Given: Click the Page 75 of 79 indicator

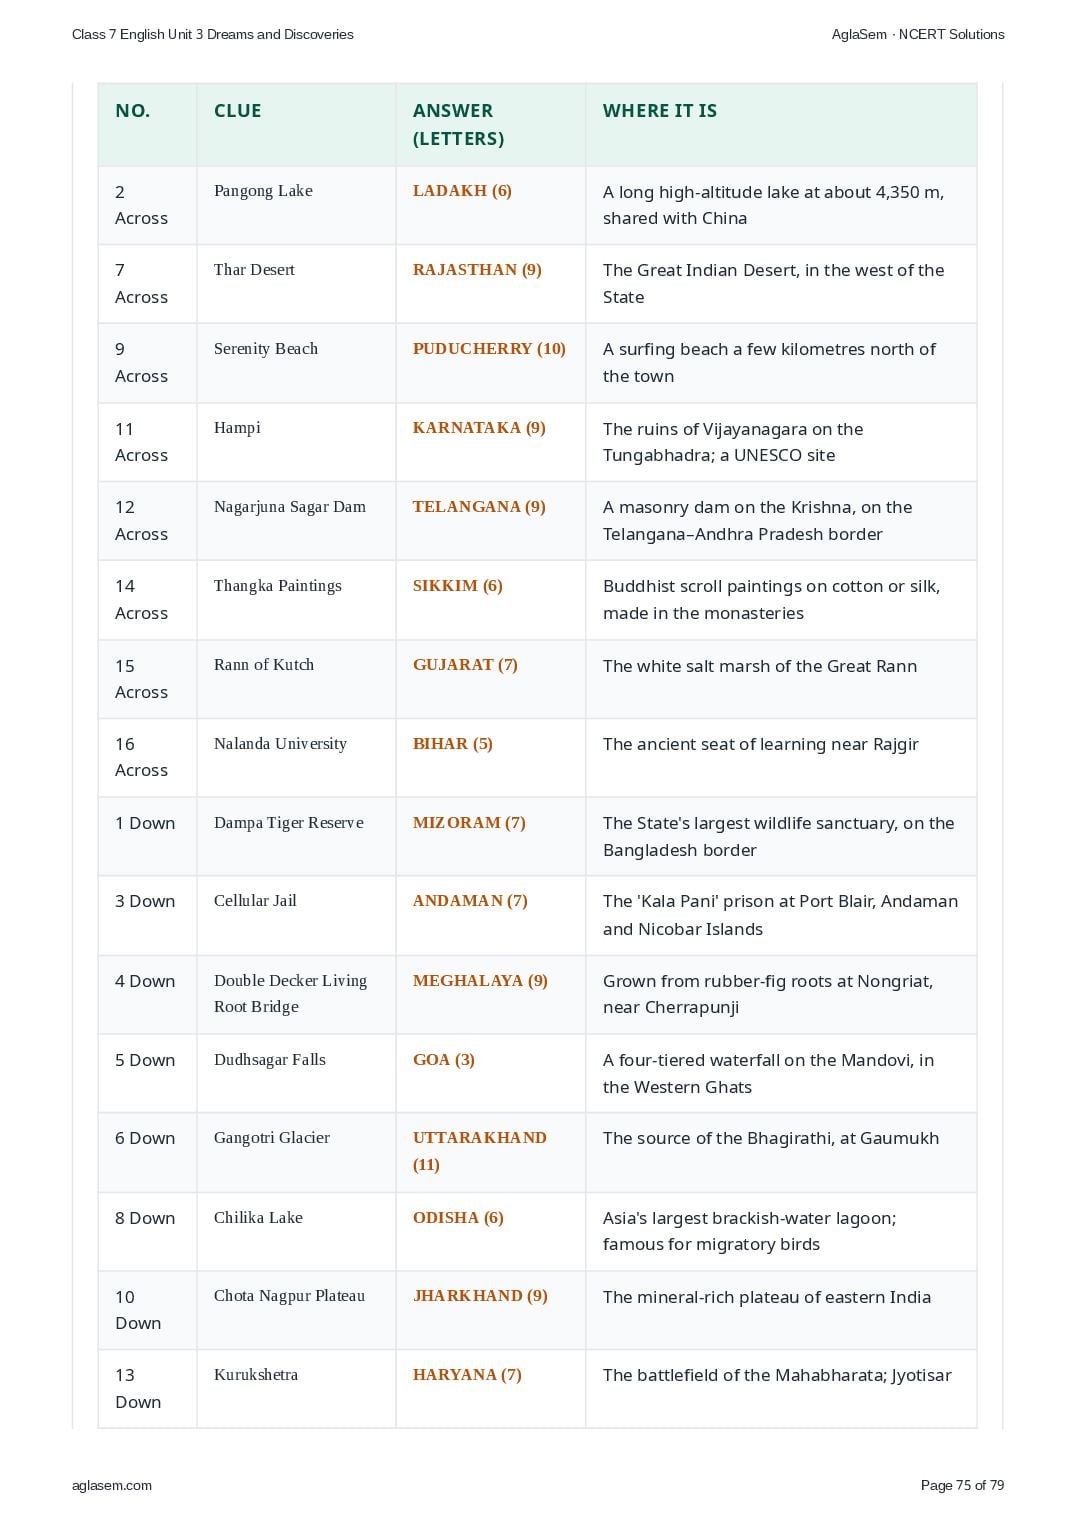Looking at the screenshot, I should pos(962,1485).
